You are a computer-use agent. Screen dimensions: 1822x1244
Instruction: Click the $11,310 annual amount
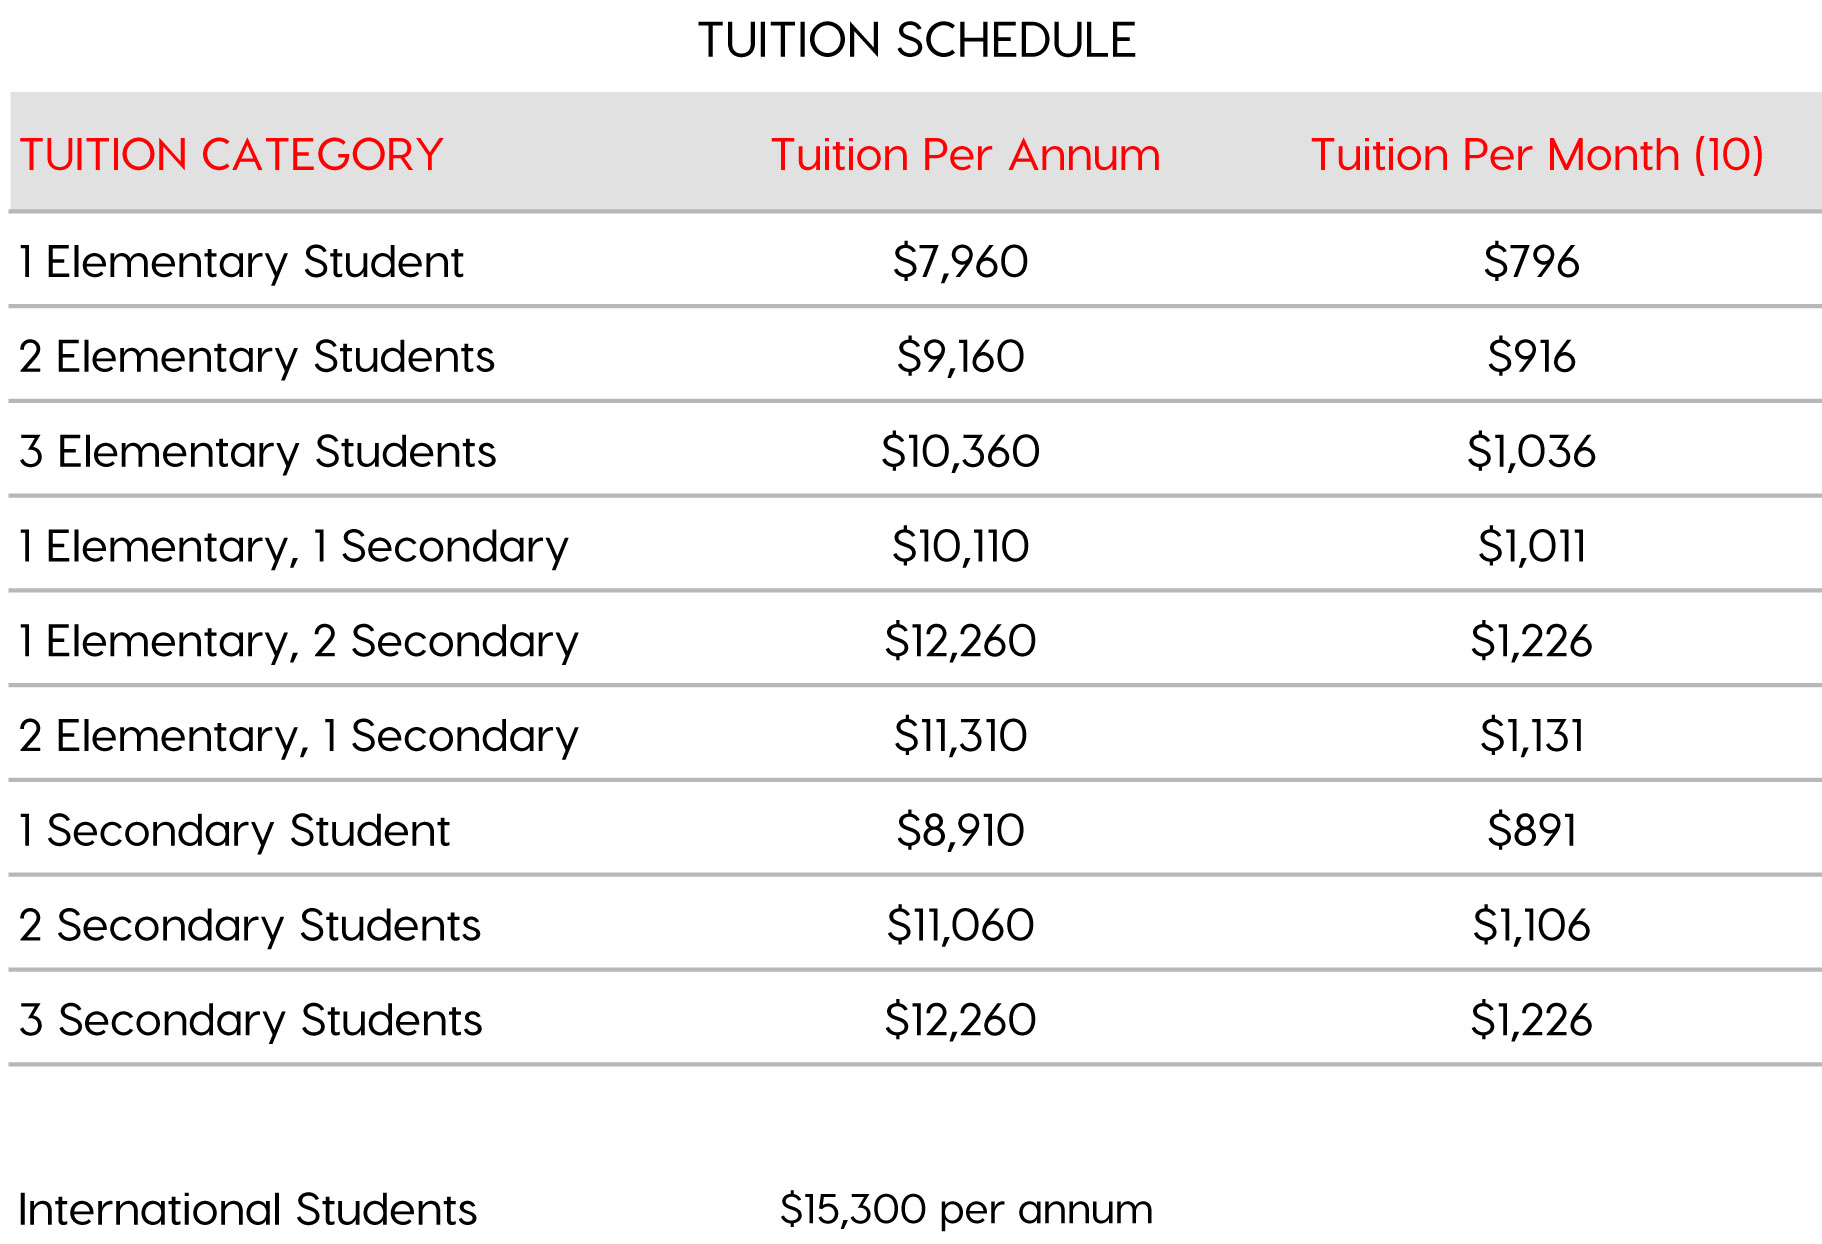coord(960,736)
